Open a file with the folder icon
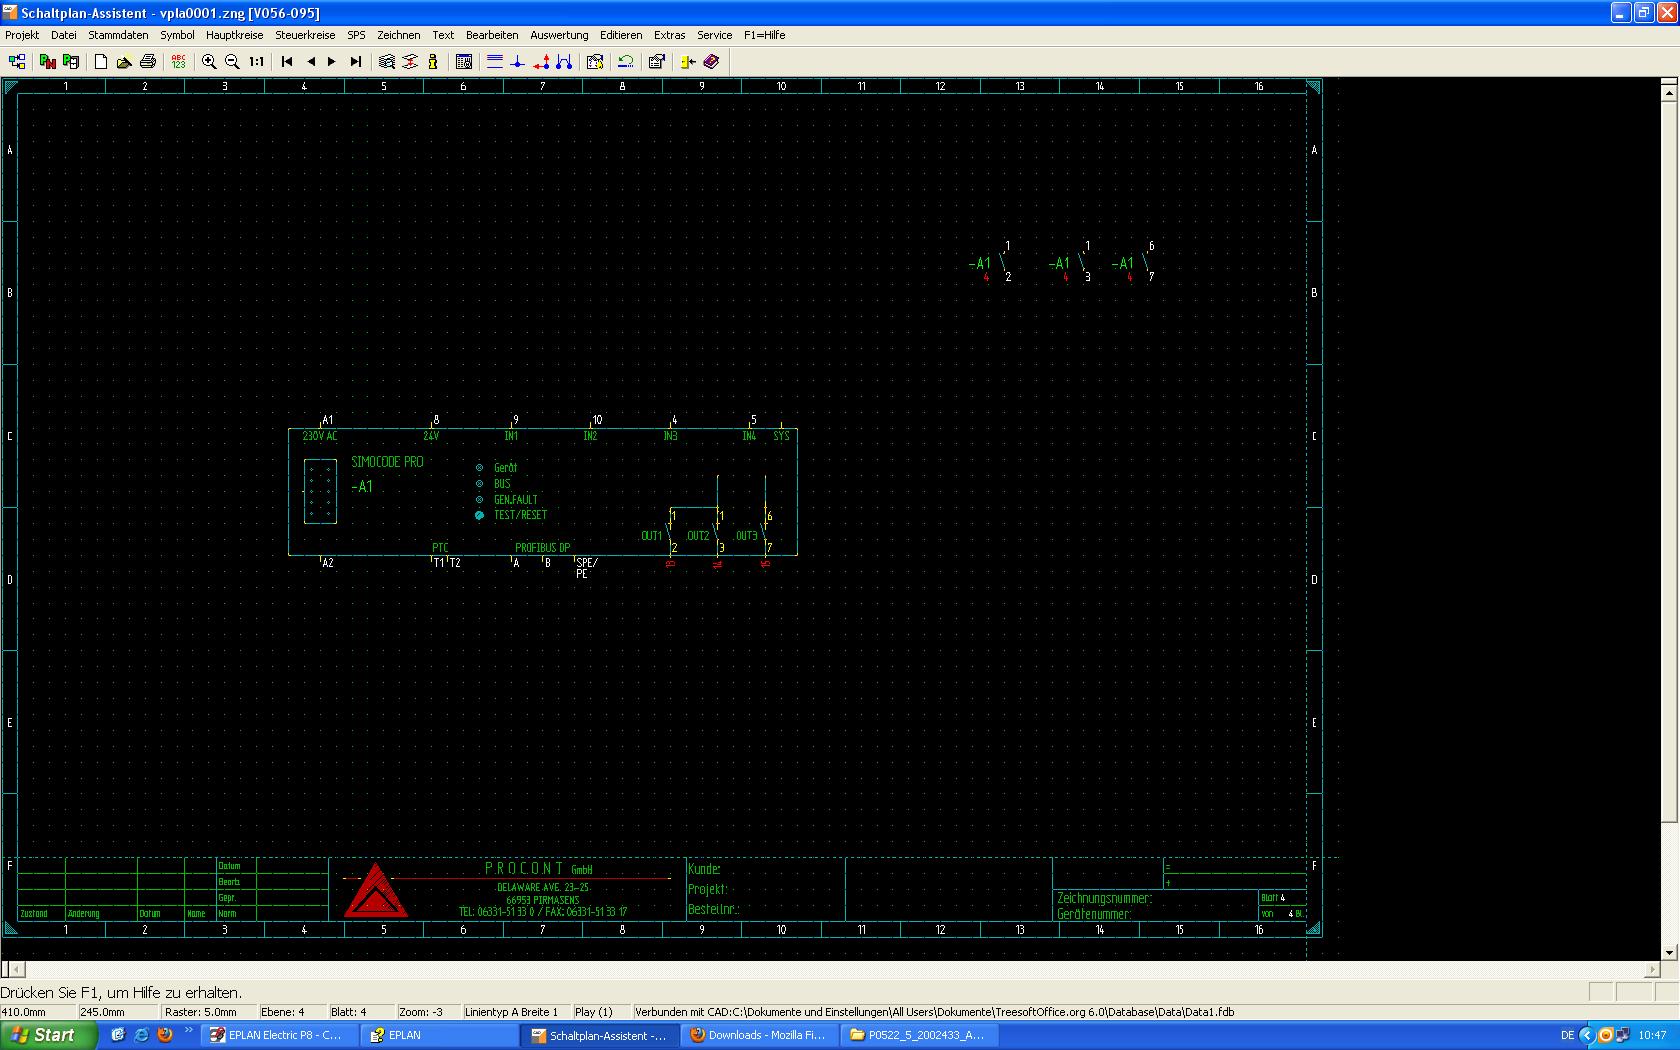 click(124, 62)
